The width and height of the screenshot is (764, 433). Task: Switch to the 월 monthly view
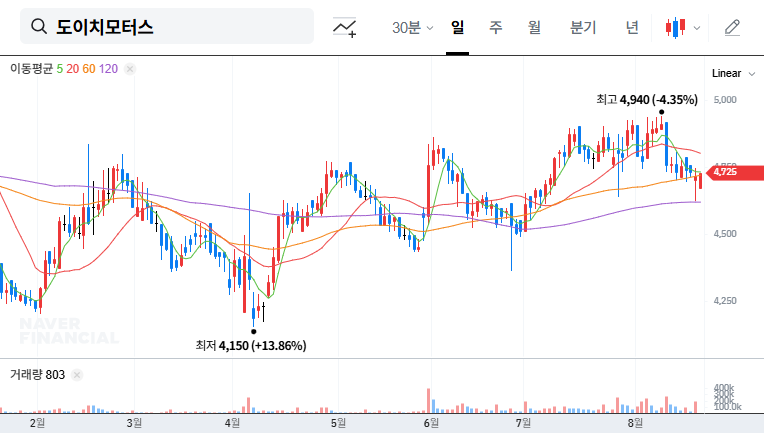click(x=534, y=28)
